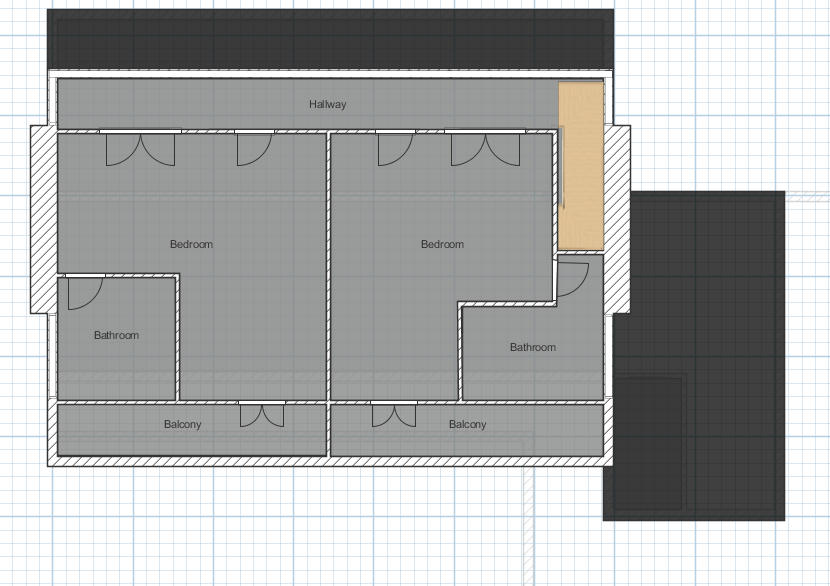Click the left balcony double door
The height and width of the screenshot is (586, 830).
[x=261, y=413]
